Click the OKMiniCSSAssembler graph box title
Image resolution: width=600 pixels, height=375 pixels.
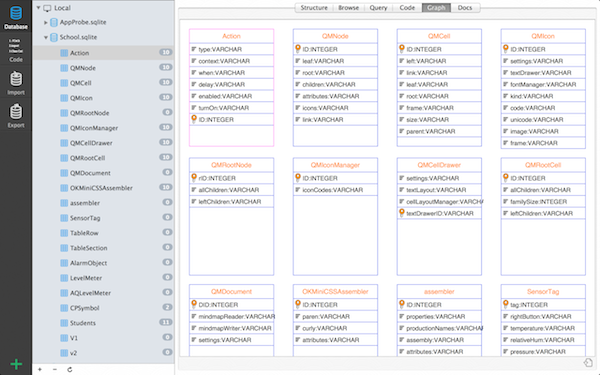[x=335, y=292]
